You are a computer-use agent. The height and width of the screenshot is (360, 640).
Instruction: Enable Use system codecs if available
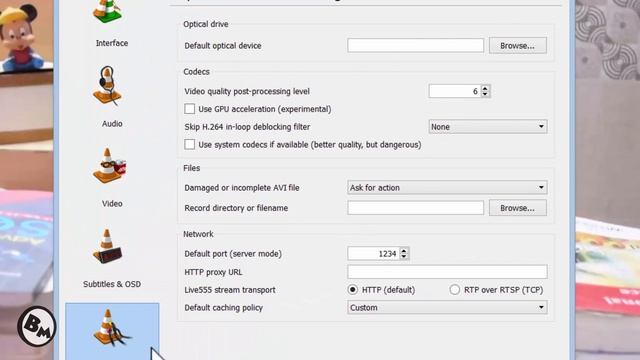point(189,144)
